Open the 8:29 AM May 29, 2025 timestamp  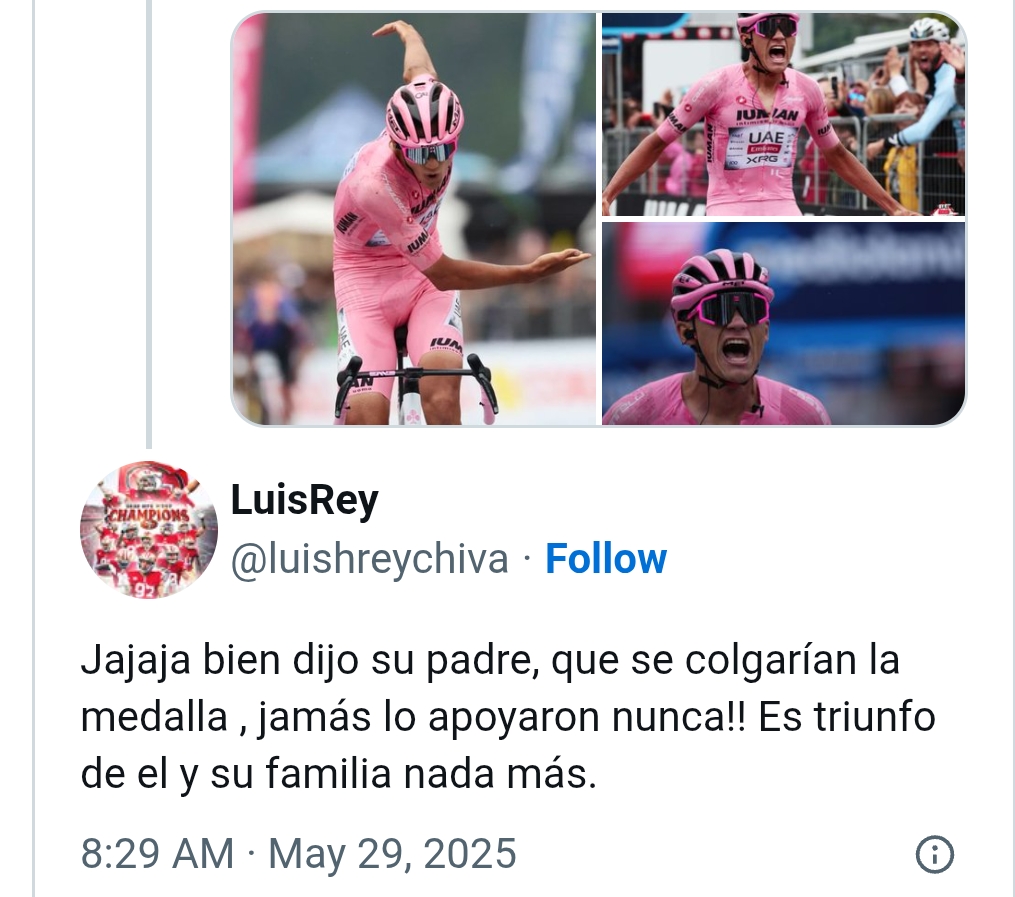point(298,853)
